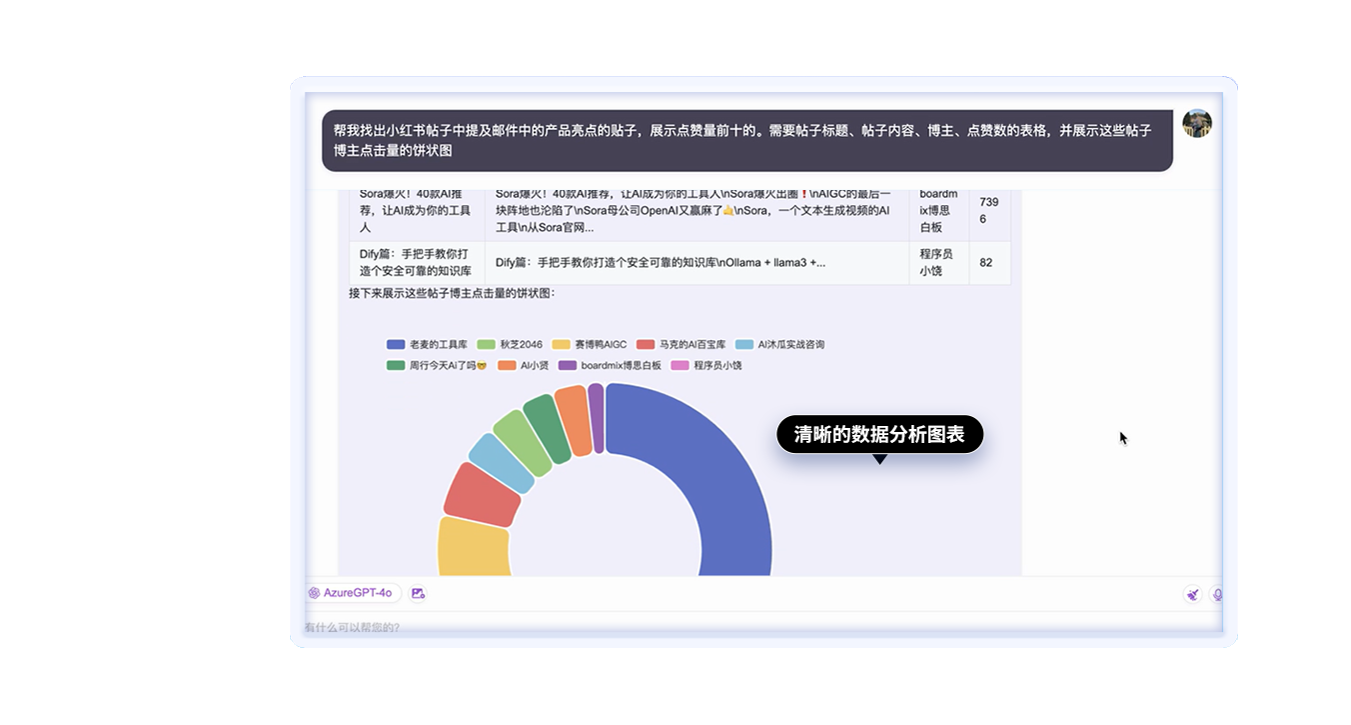
Task: Toggle the 马克的AI百宝库 legend entry
Action: click(x=681, y=344)
